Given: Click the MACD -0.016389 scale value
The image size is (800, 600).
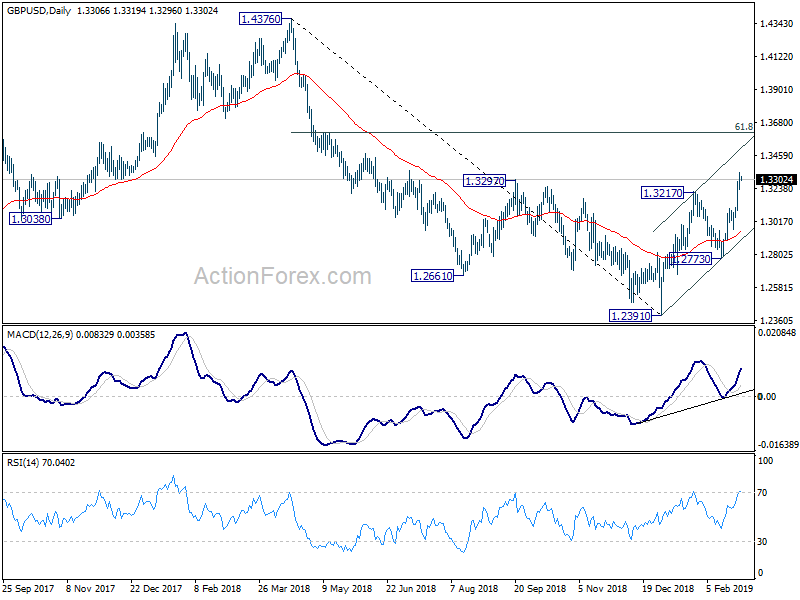Looking at the screenshot, I should [x=778, y=445].
